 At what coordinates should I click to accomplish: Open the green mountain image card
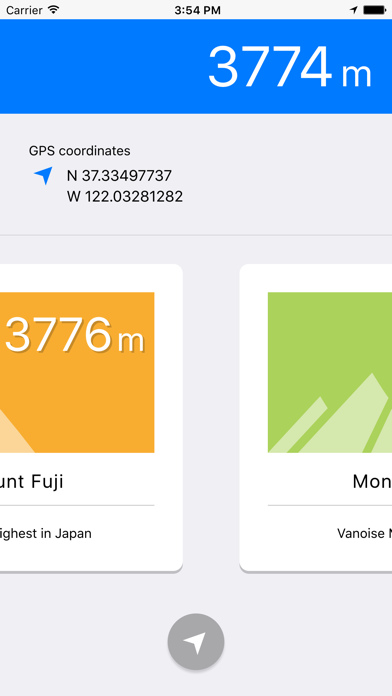point(330,372)
